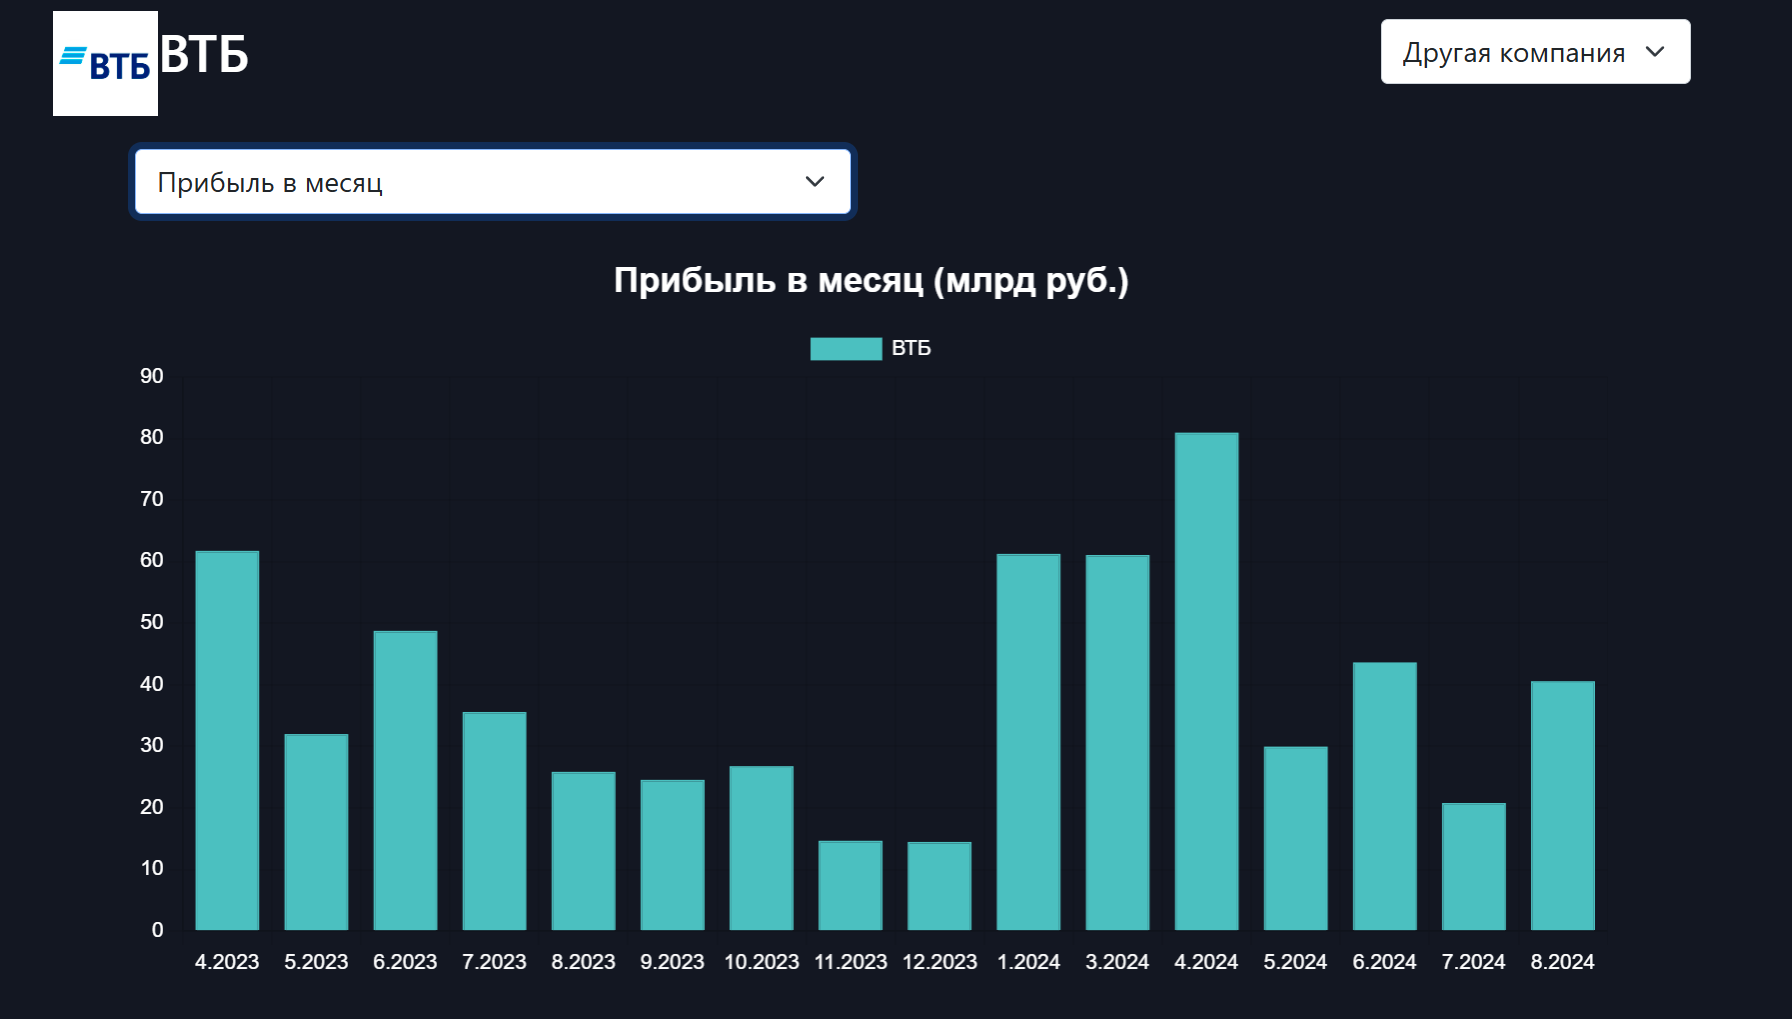Click the y-axis value 20
Screen dimensions: 1792x1019
pos(152,807)
